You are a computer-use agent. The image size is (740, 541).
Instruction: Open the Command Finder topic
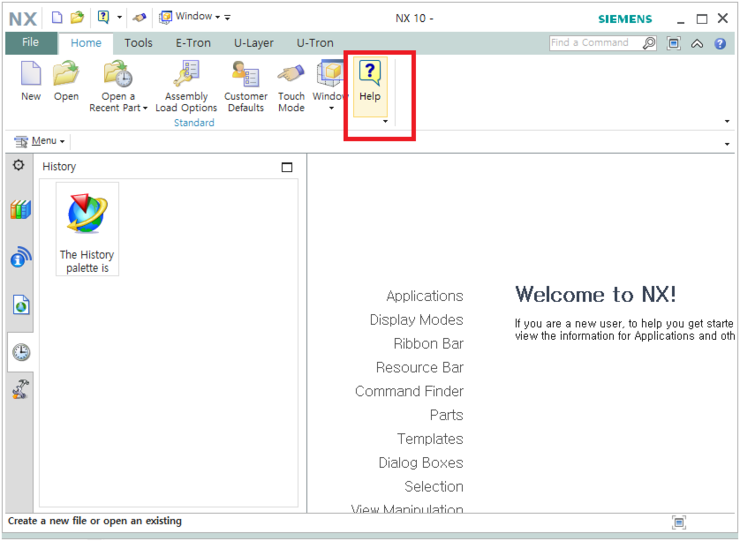409,391
